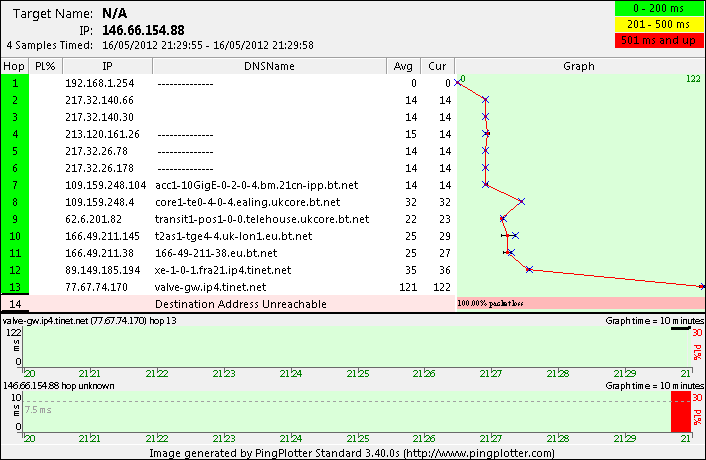Select the green 0 - 200 ms legend swatch
Viewport: 706px width, 460px height.
coord(659,9)
